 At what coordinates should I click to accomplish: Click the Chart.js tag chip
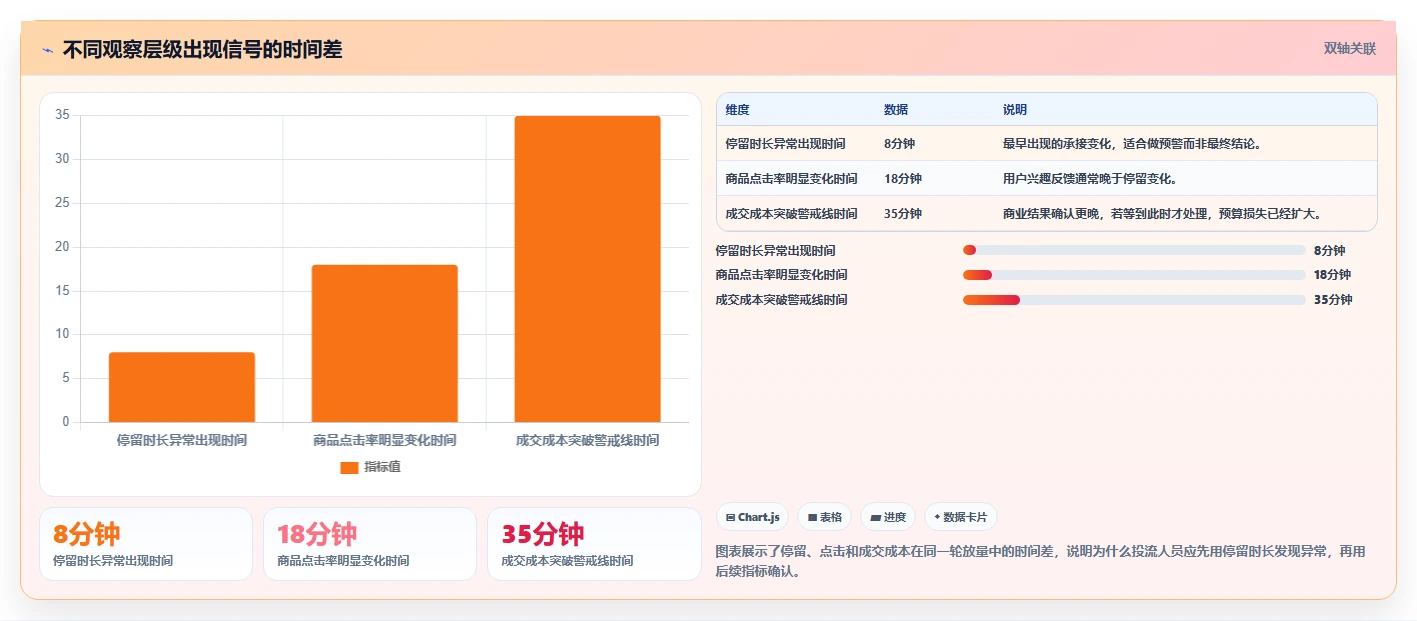(x=752, y=517)
